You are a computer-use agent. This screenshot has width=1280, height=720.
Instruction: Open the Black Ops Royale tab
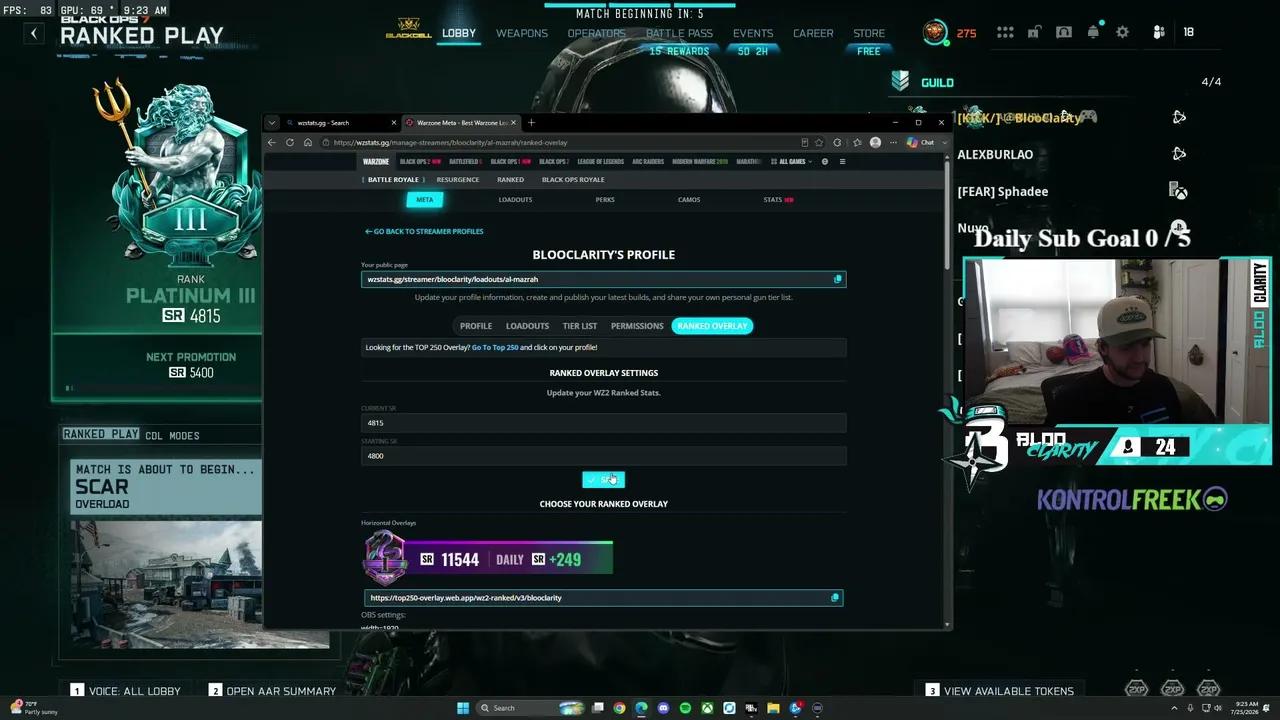[x=573, y=180]
